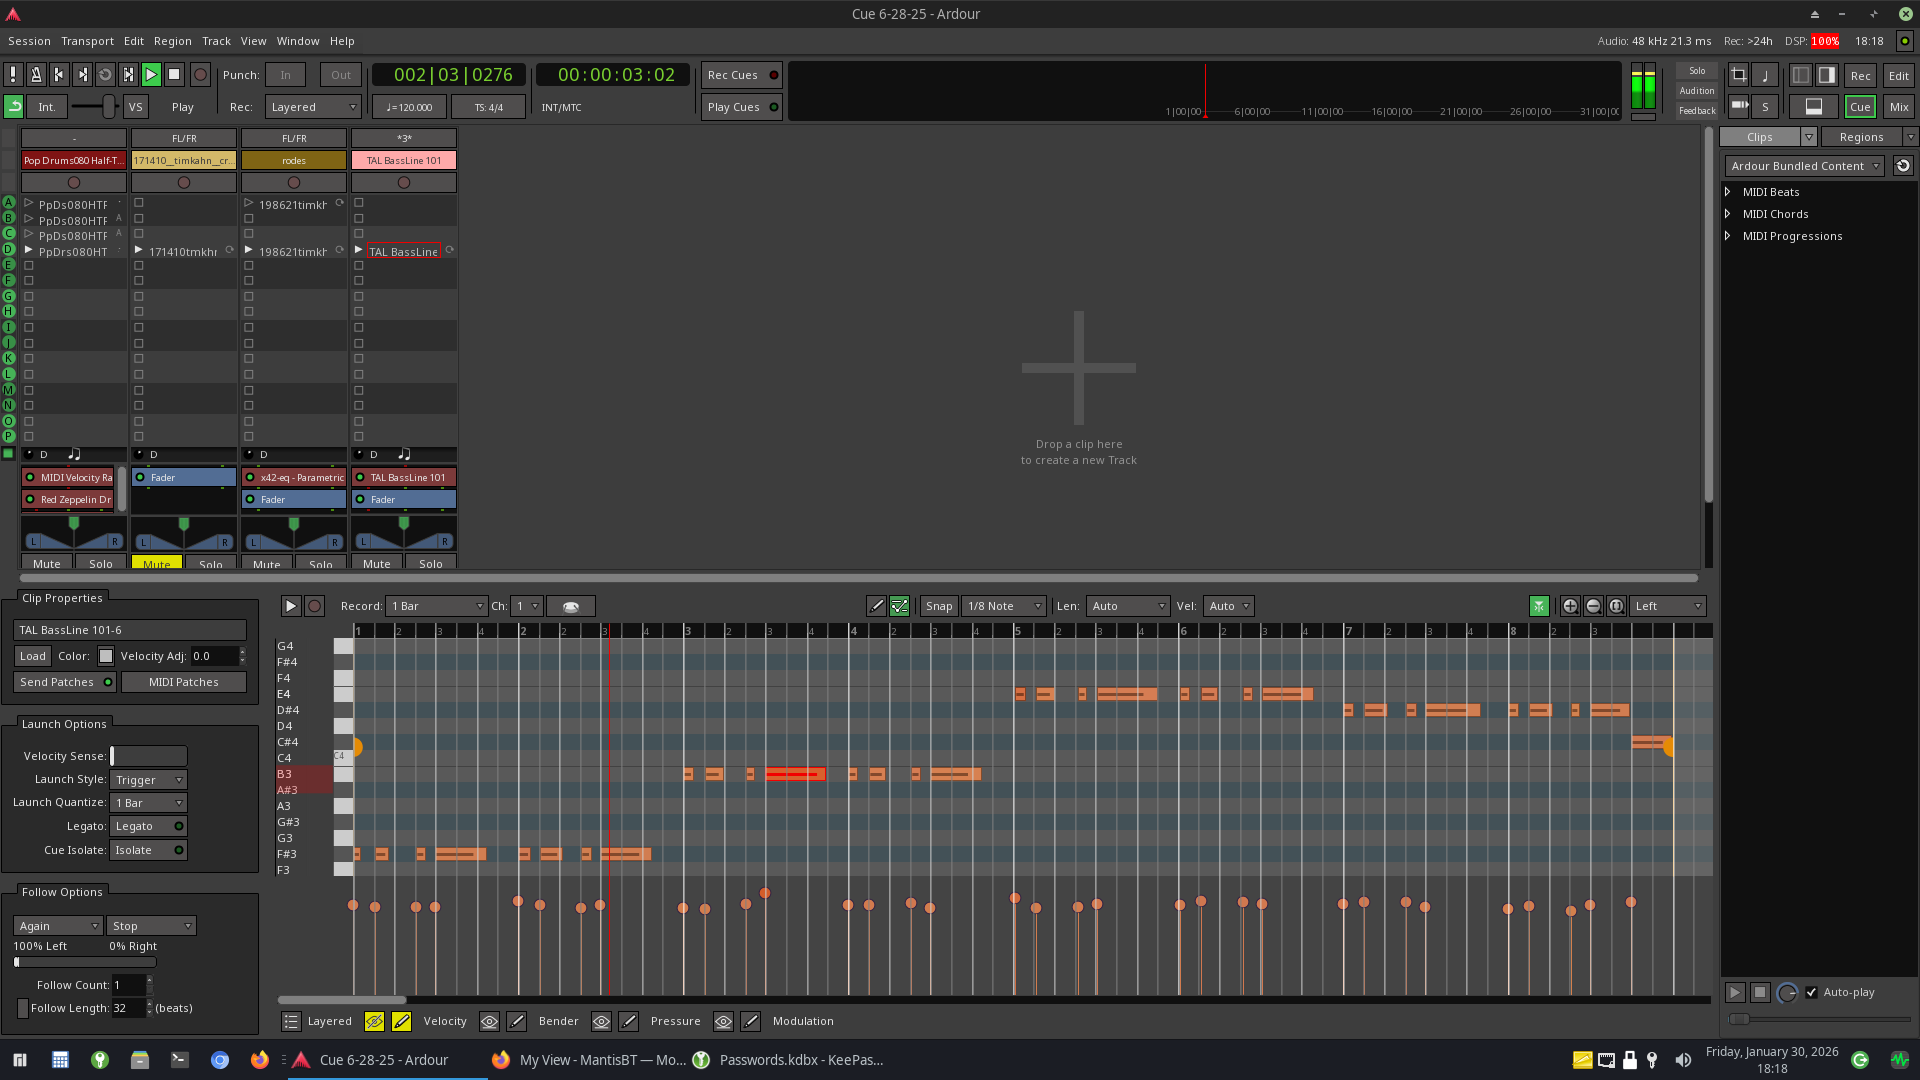Toggle the Auto-play checkbox

pyautogui.click(x=1811, y=992)
